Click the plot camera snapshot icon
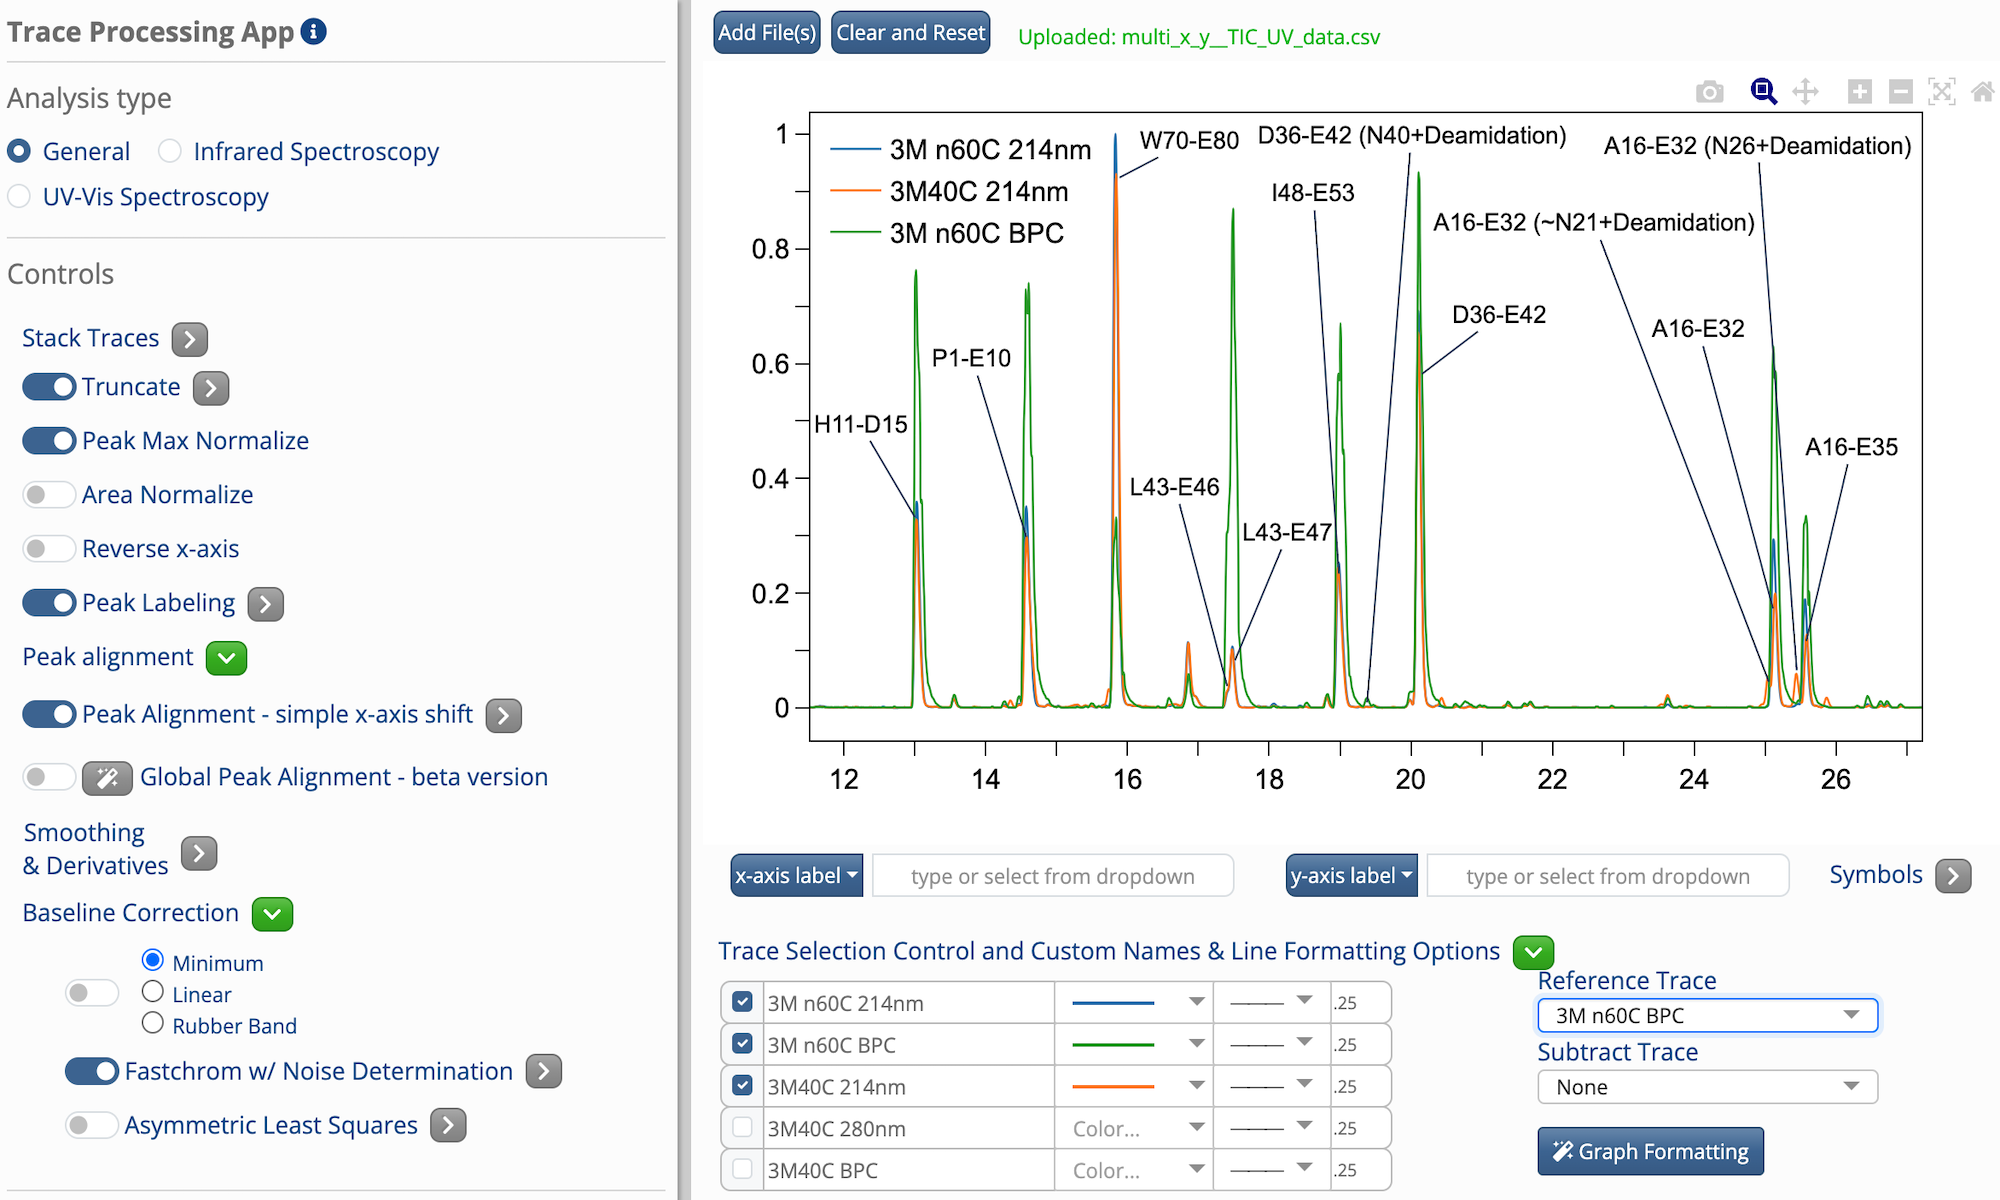Screen dimensions: 2000x1200 tap(1710, 93)
